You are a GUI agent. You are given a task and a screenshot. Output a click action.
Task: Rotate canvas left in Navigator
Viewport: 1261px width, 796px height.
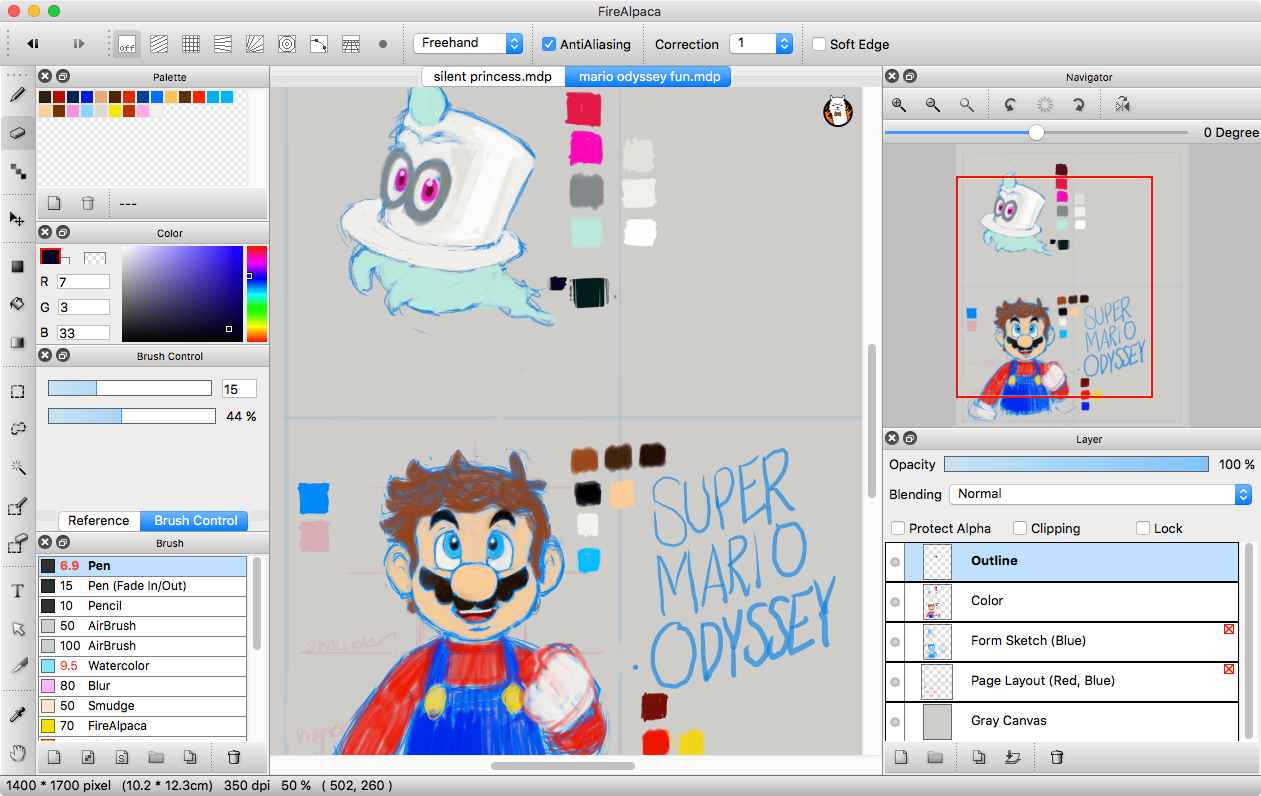[x=1011, y=104]
